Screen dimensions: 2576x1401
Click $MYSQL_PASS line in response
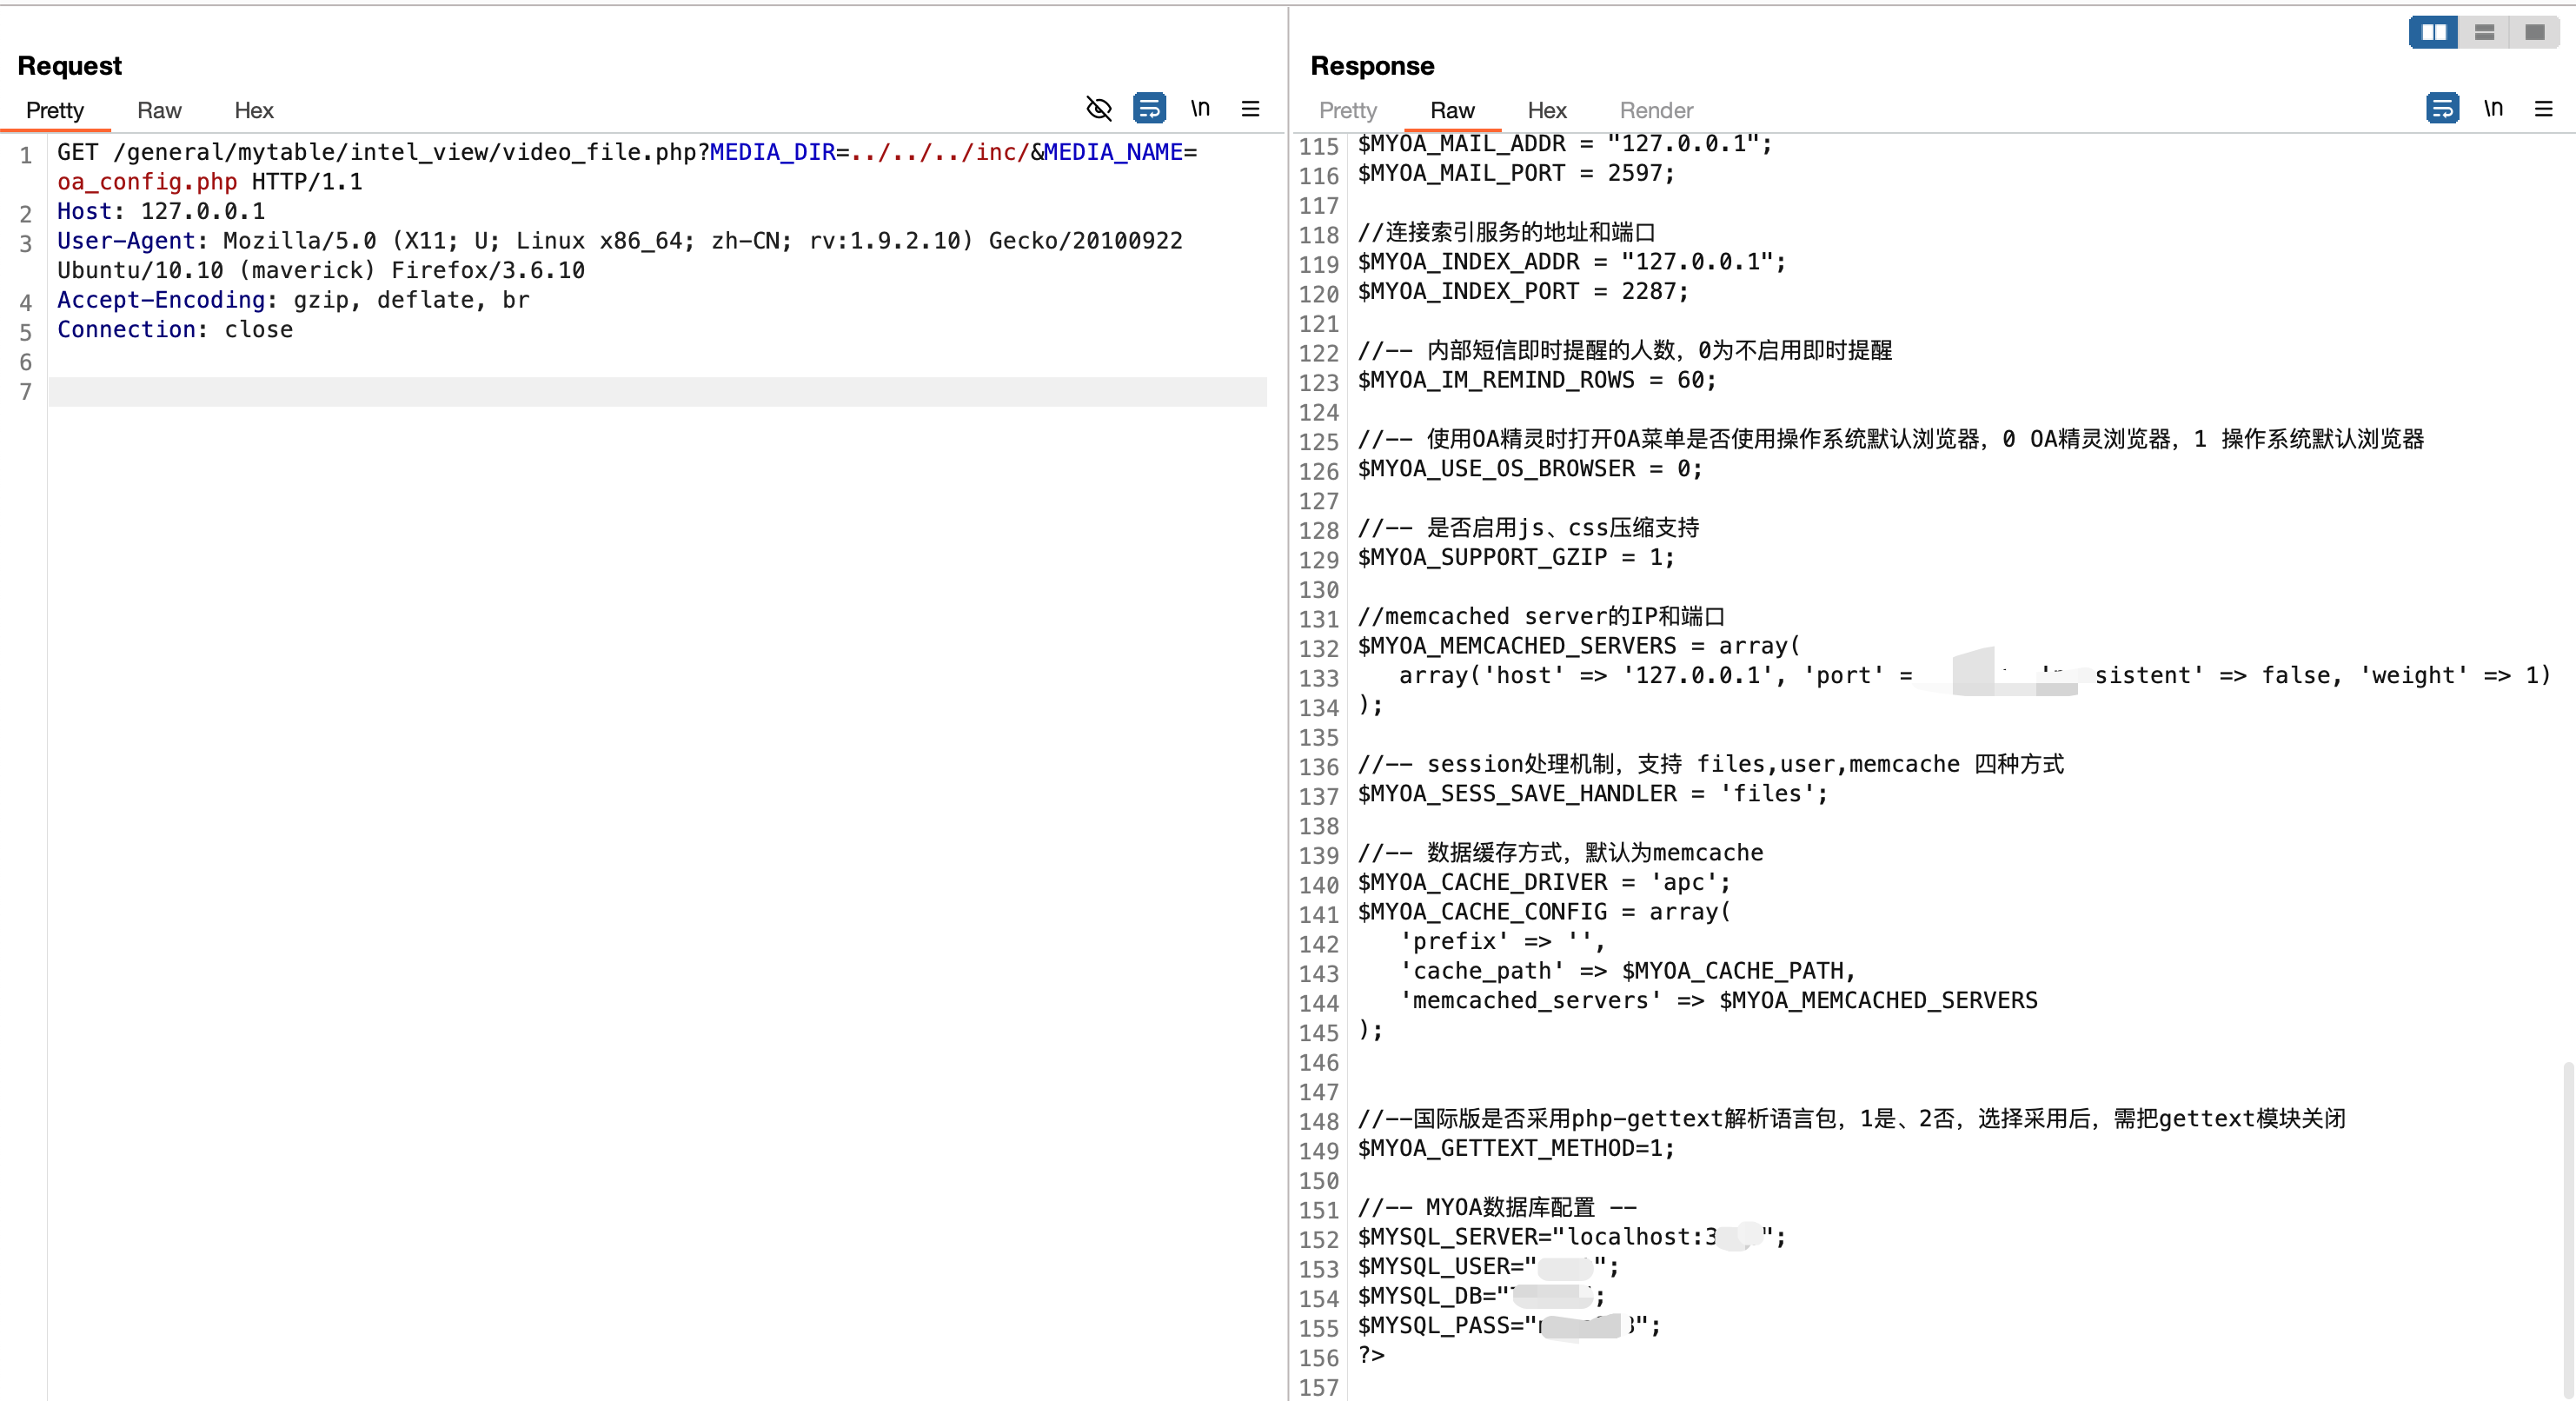(1509, 1326)
